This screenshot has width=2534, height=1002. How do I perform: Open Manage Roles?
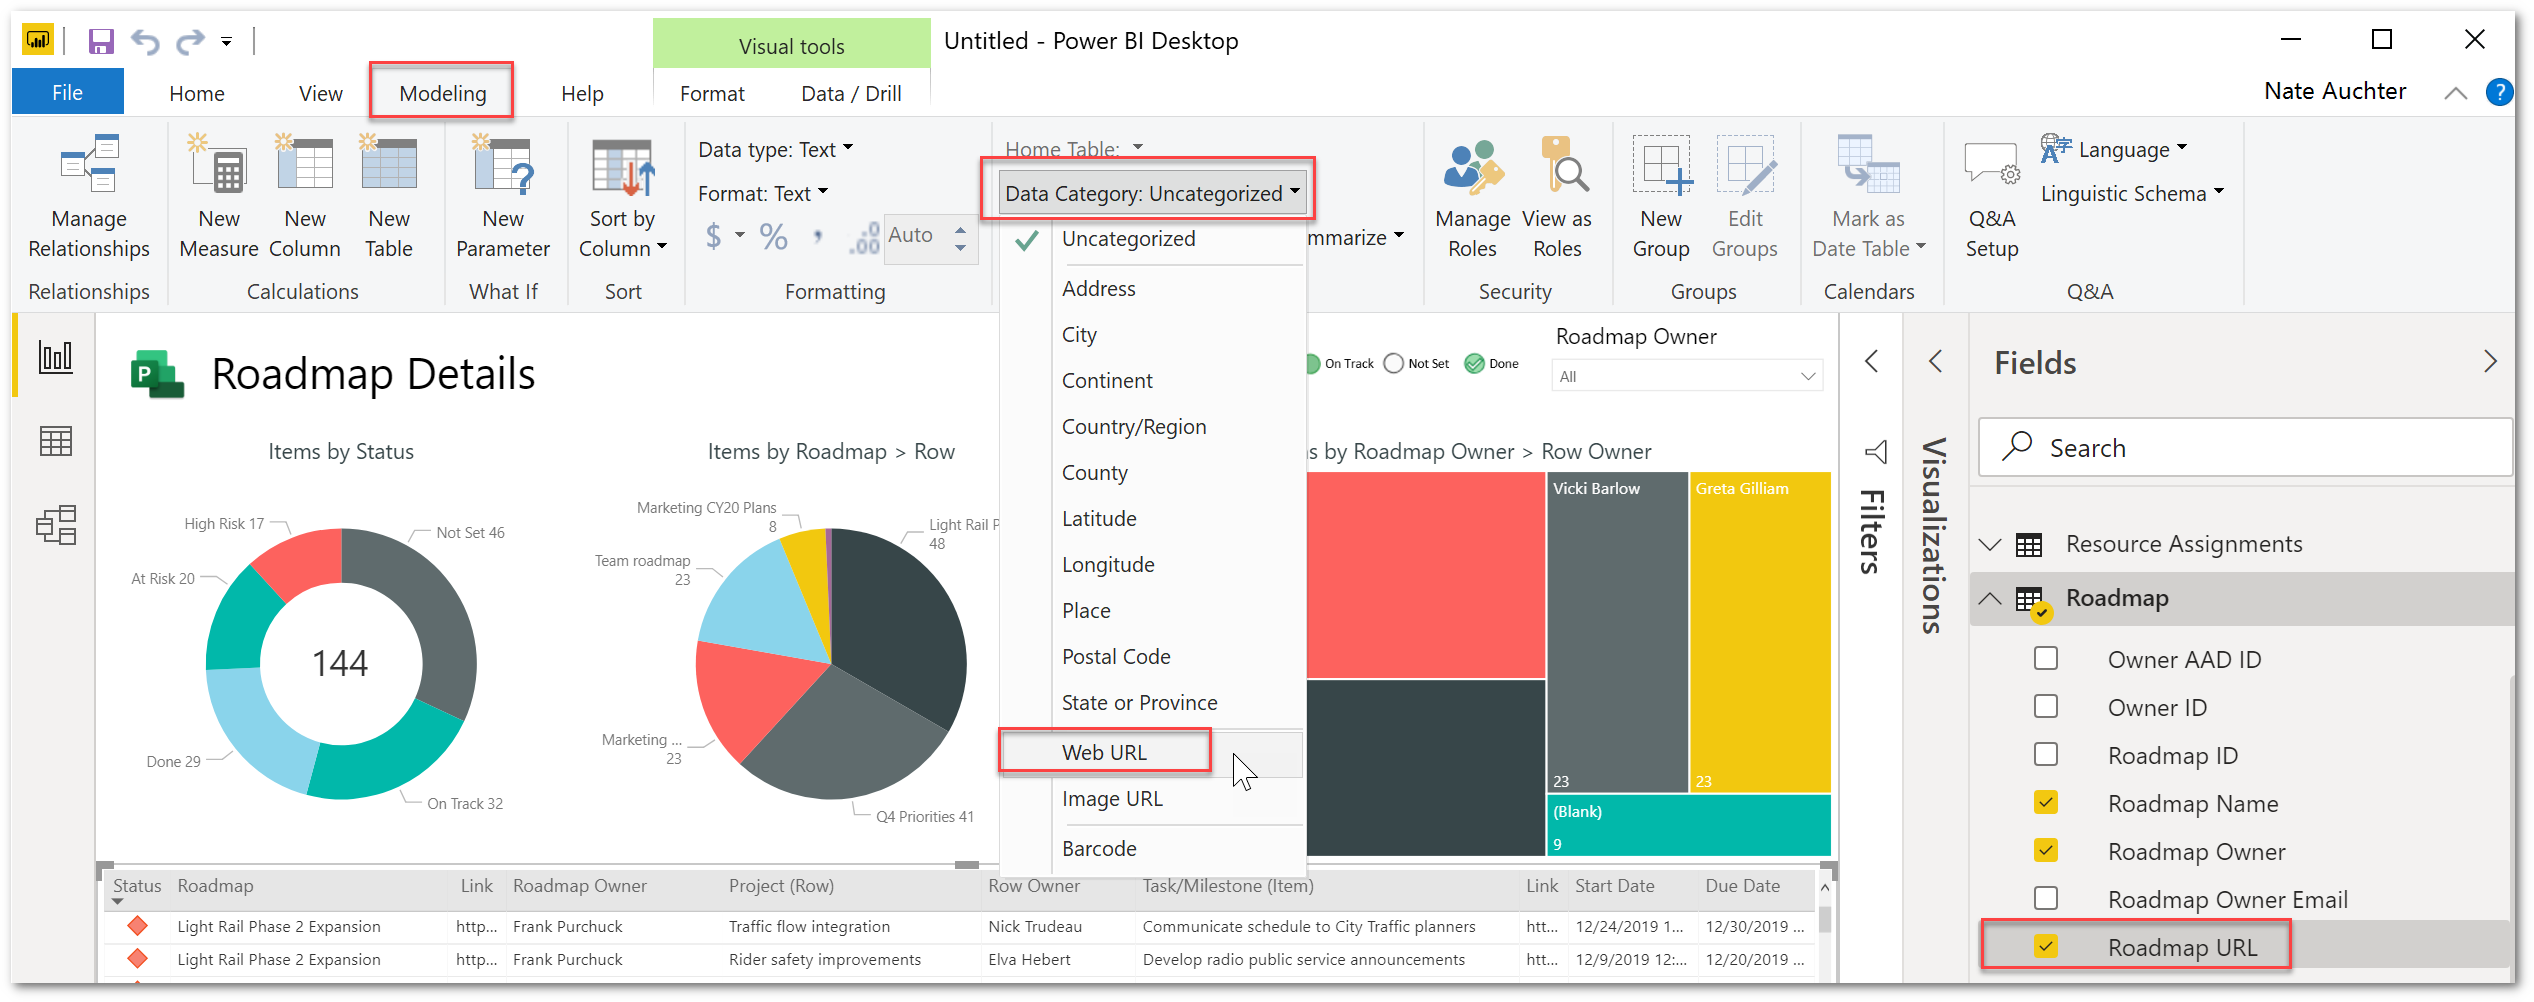pyautogui.click(x=1472, y=197)
